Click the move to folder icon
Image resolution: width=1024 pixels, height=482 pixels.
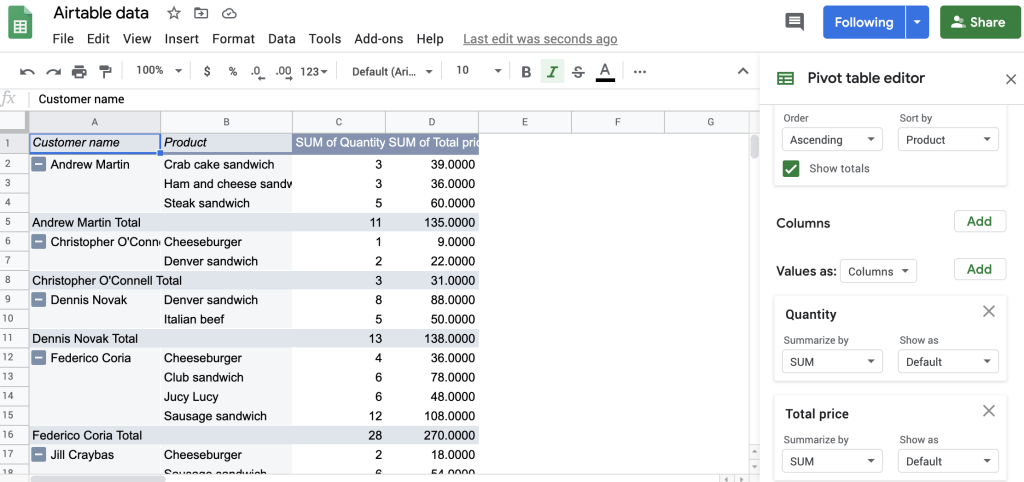[201, 13]
